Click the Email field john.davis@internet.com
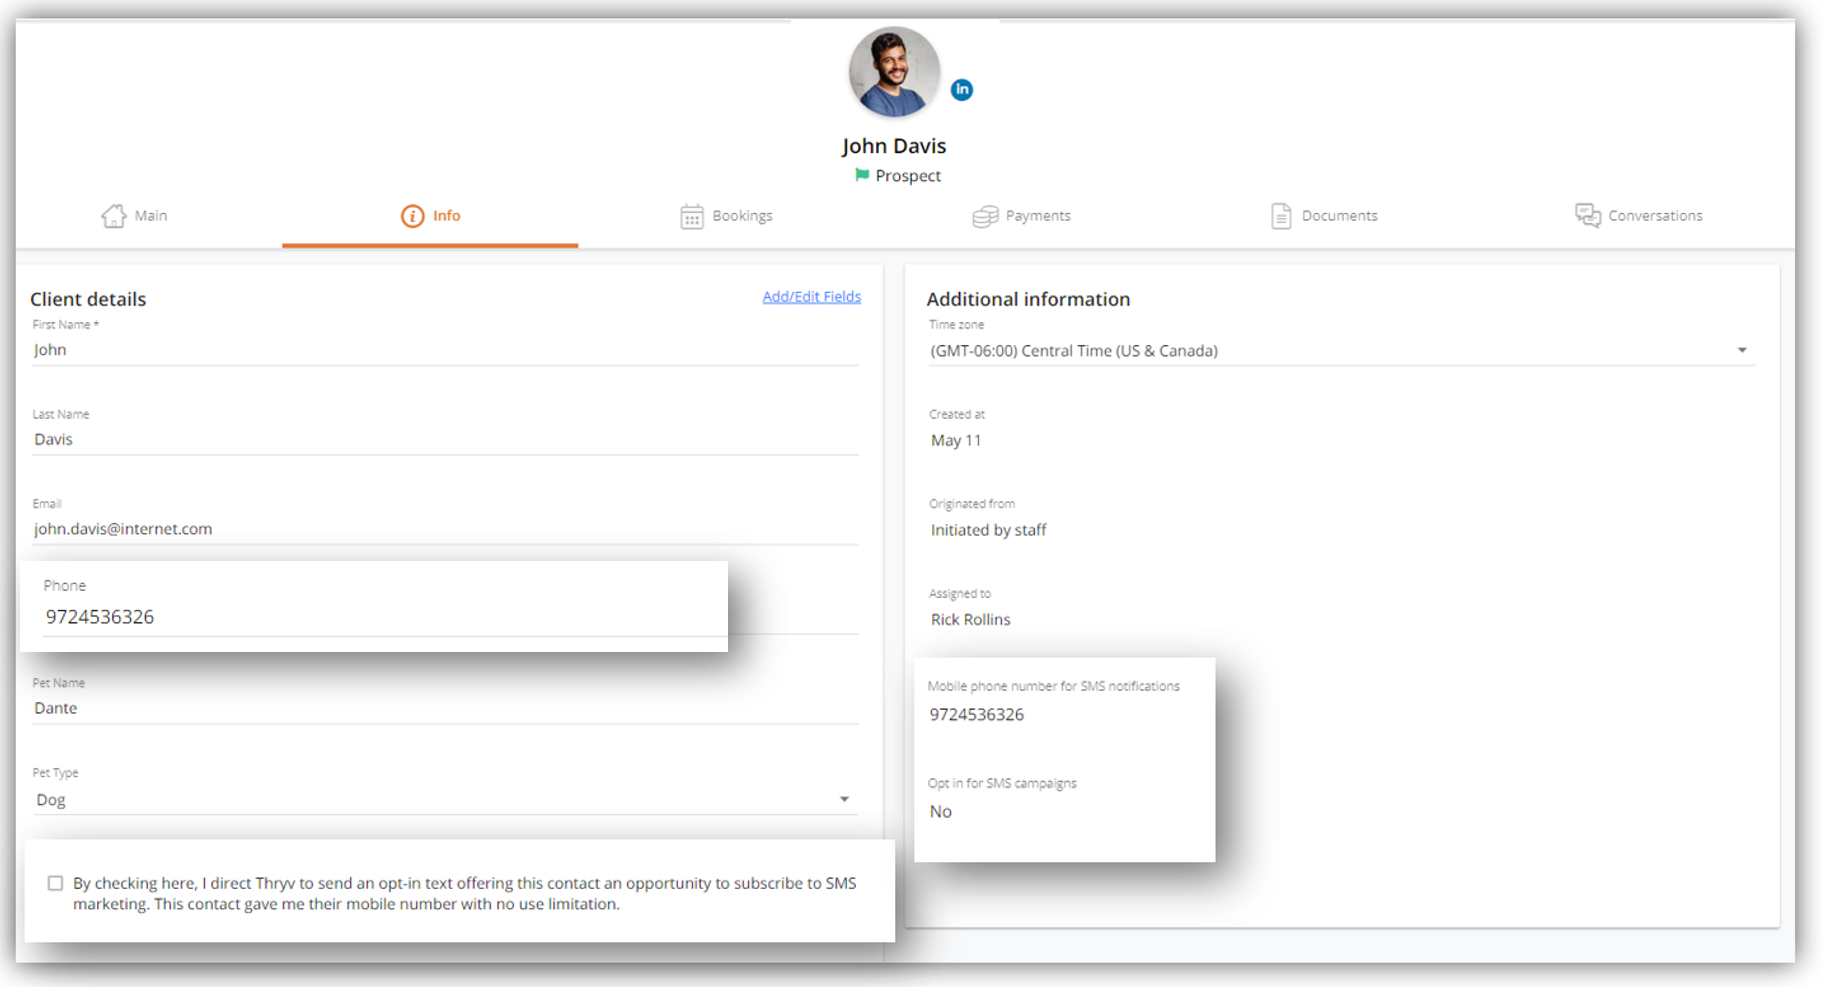1823x987 pixels. (445, 529)
